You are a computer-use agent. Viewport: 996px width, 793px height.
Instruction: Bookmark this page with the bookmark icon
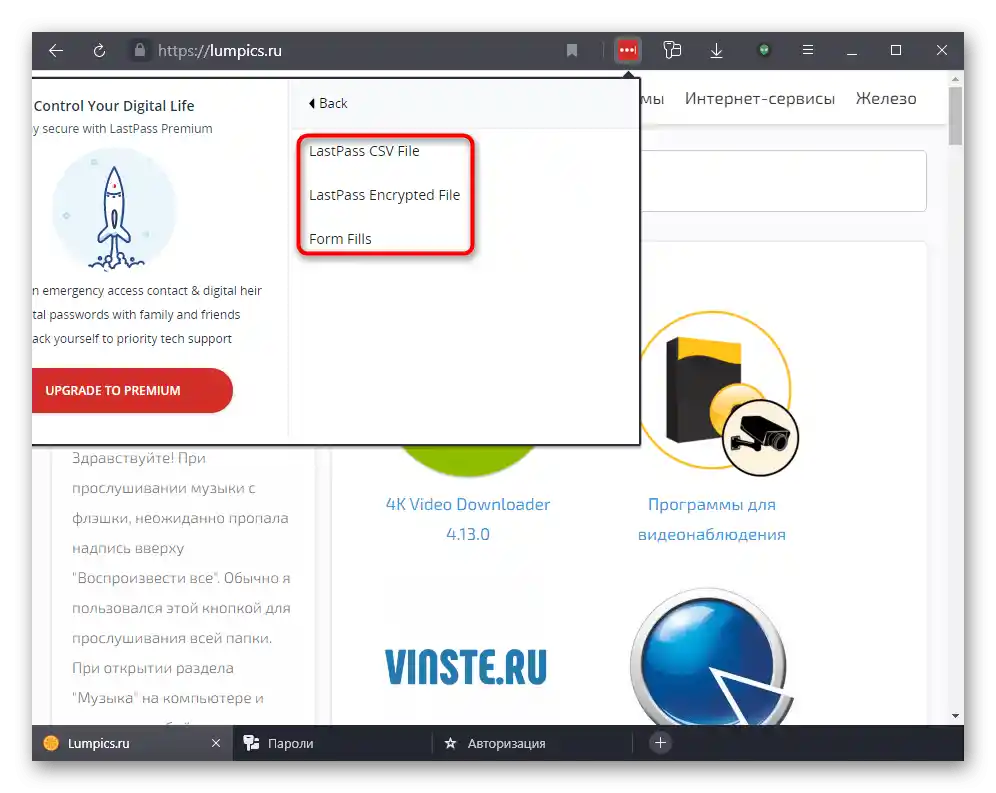point(572,50)
